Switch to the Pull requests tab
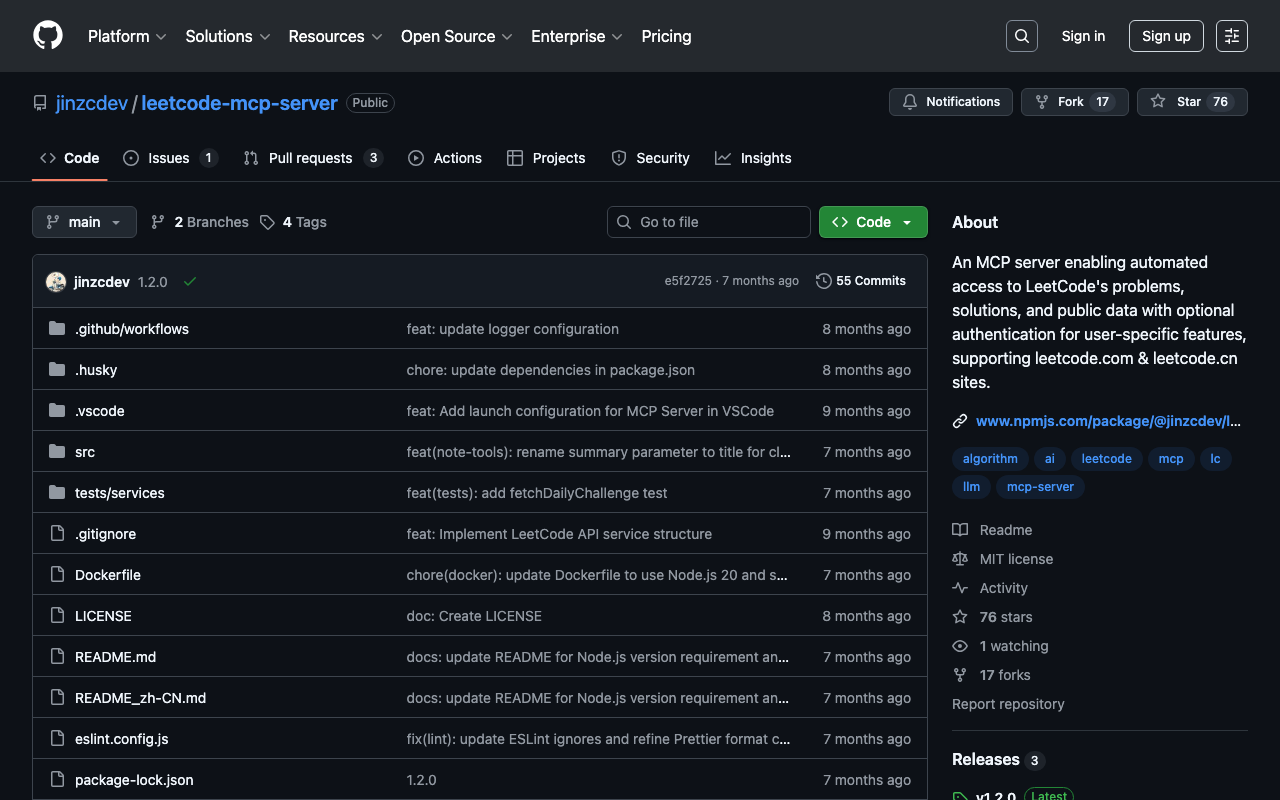The image size is (1280, 800). pos(312,158)
